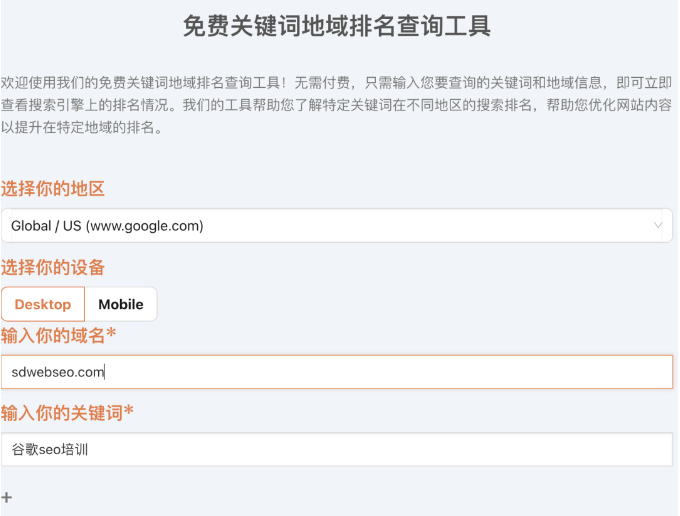680x516 pixels.
Task: Focus the keyword field with 谷歌seo培训
Action: (336, 449)
